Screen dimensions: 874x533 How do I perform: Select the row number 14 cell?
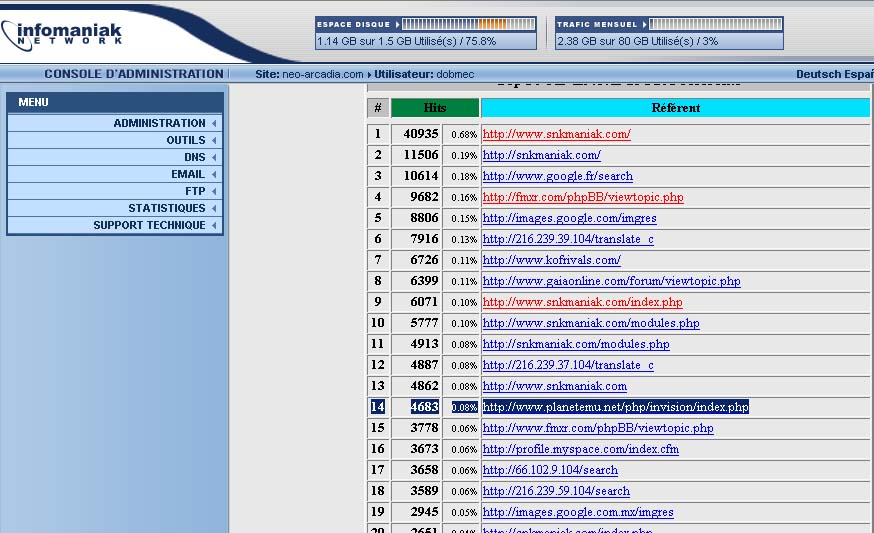tap(378, 407)
